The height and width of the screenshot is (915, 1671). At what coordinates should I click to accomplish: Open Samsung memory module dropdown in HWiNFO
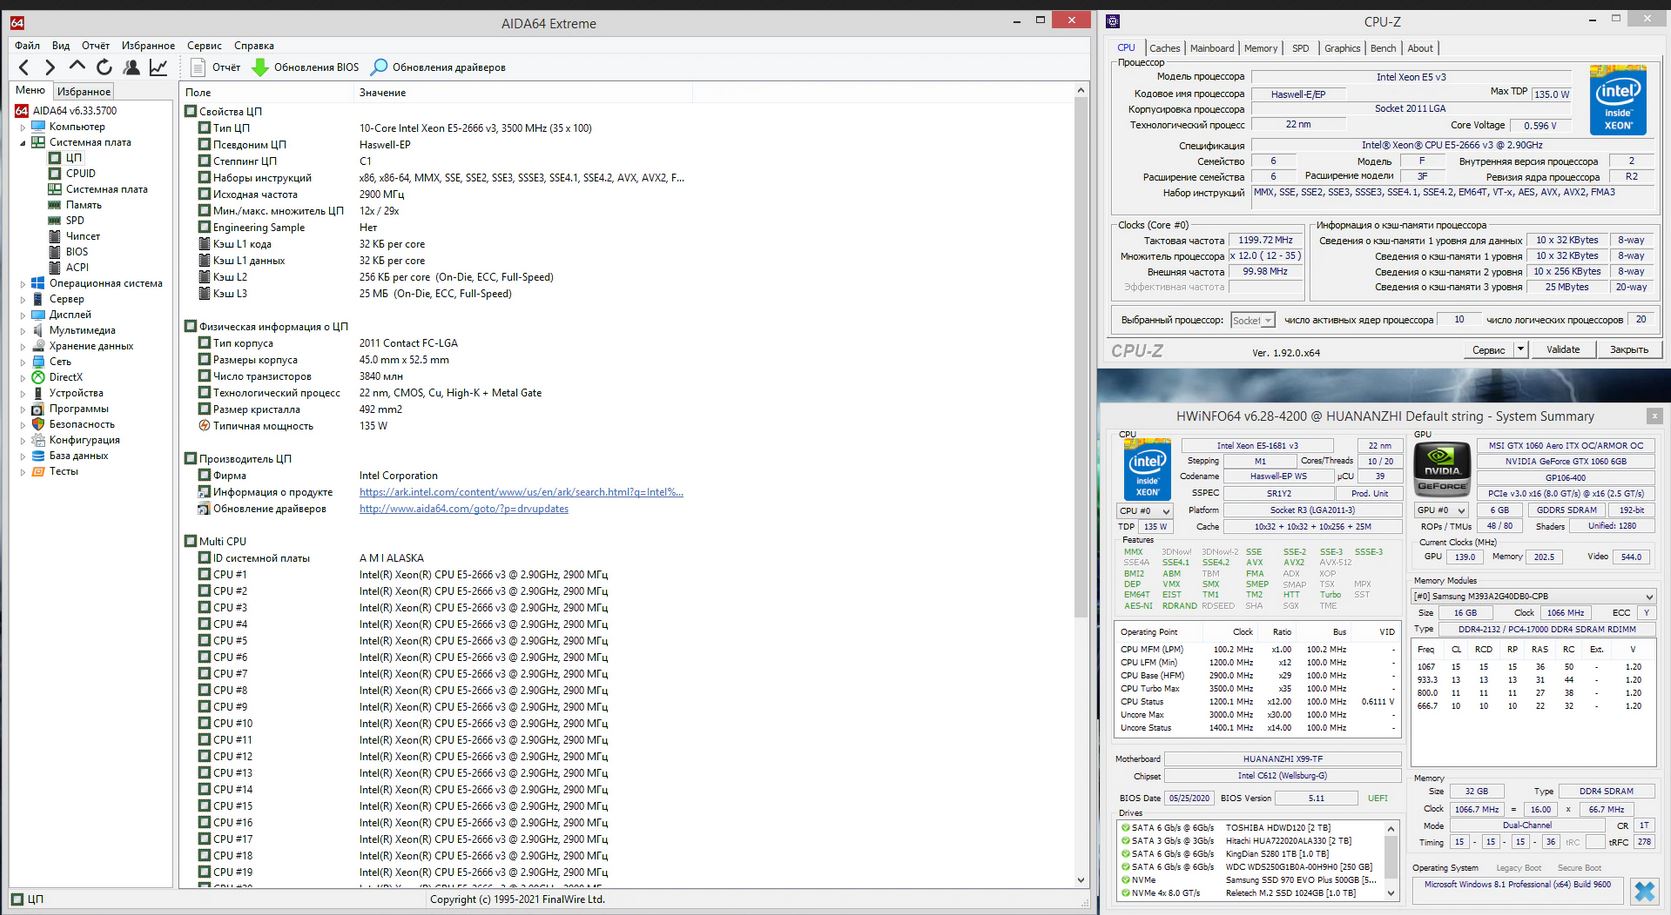pos(1533,596)
